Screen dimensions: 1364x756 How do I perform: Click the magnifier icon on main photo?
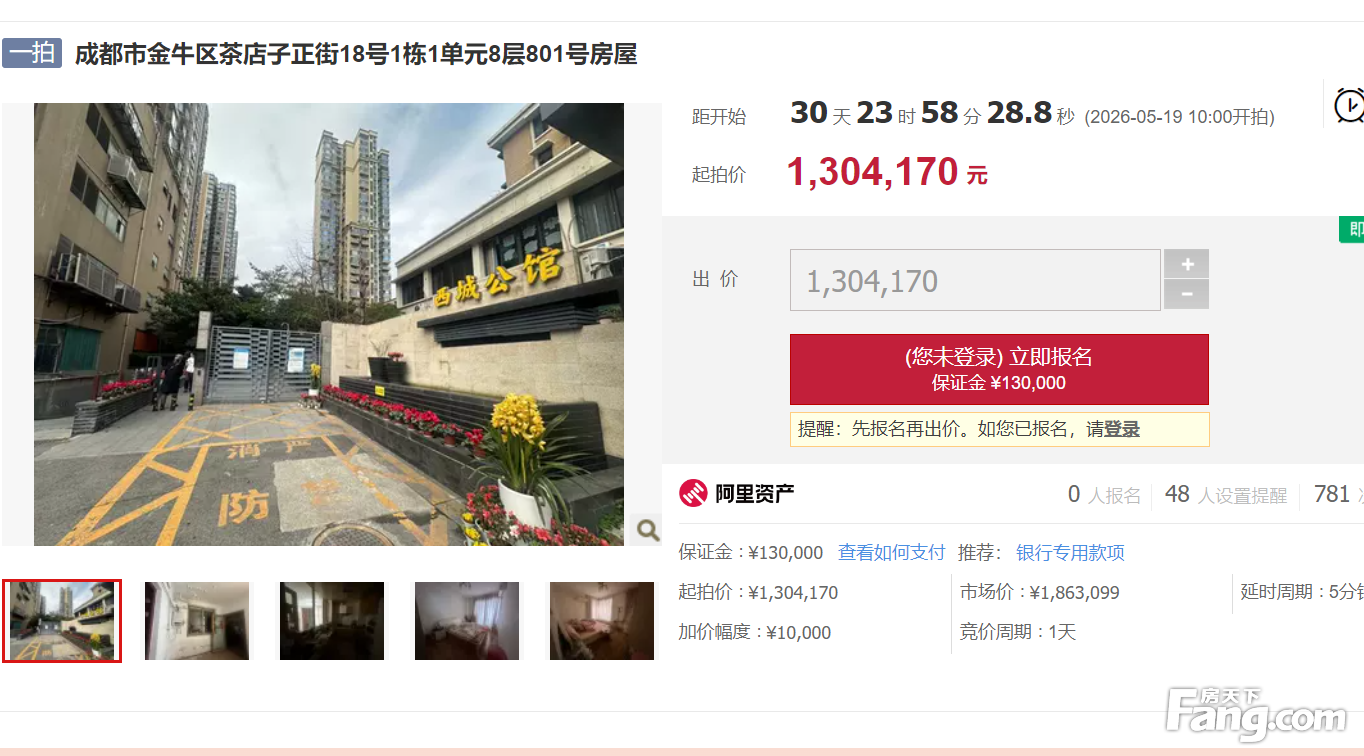coord(646,529)
